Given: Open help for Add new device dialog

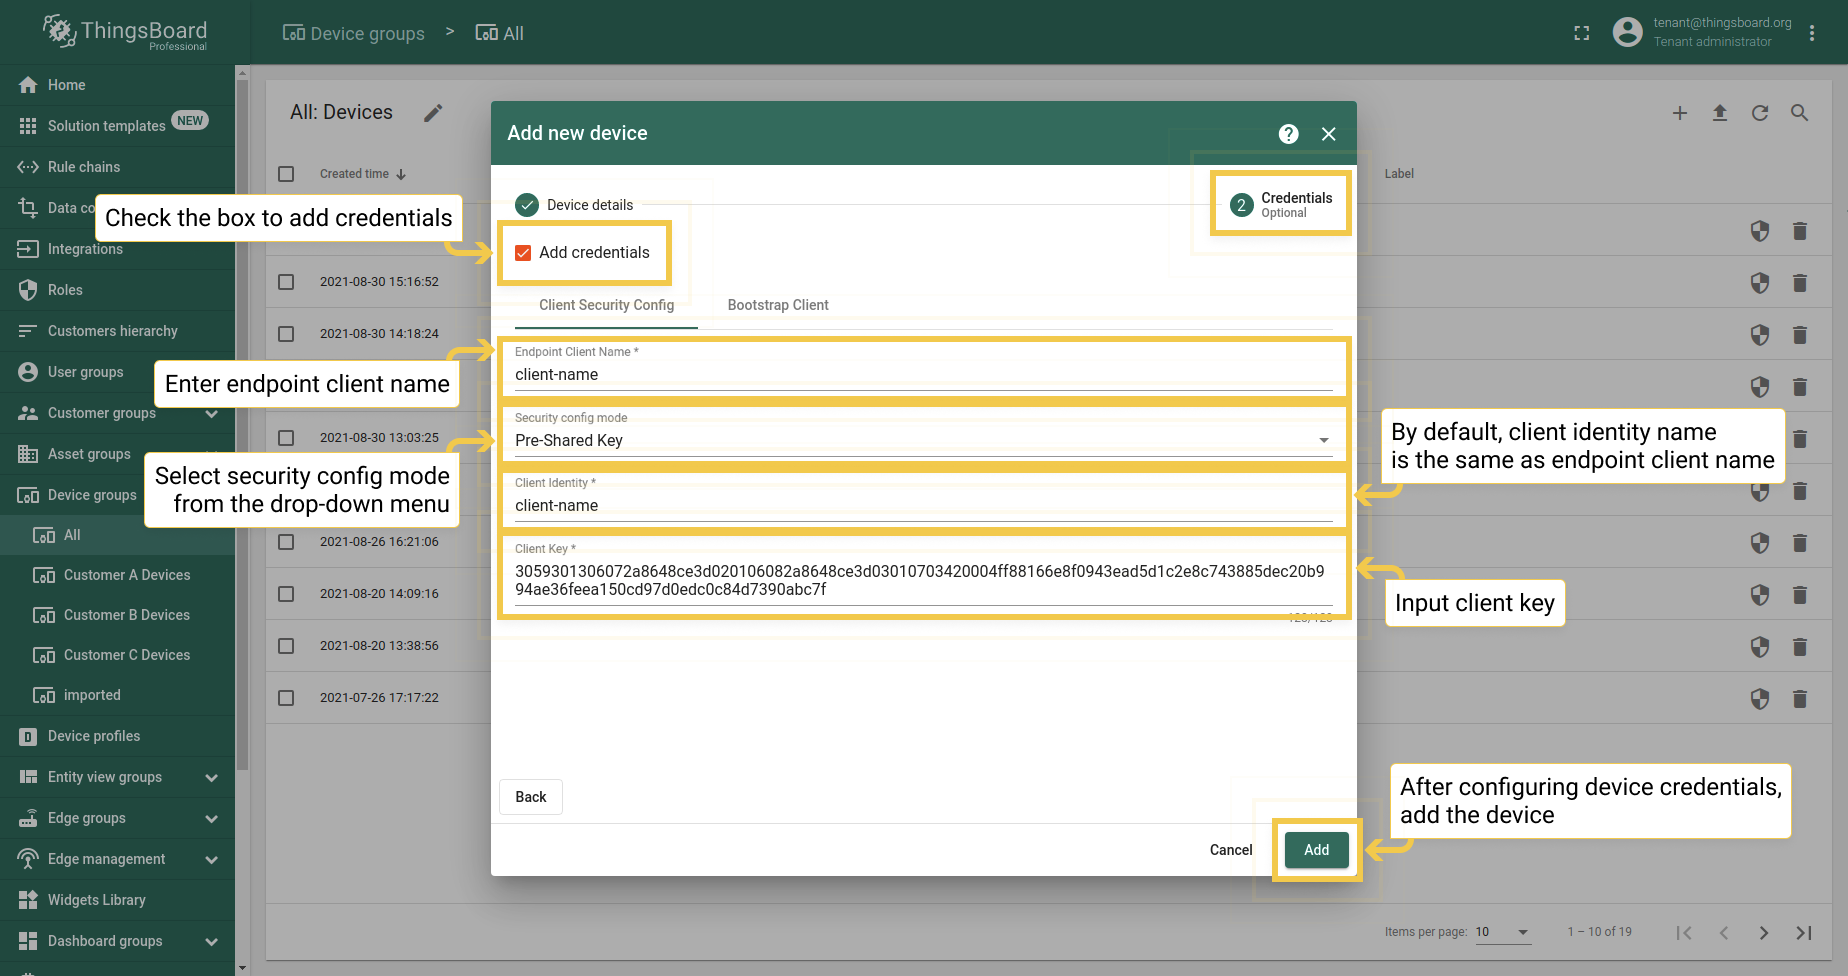Looking at the screenshot, I should click(1289, 134).
